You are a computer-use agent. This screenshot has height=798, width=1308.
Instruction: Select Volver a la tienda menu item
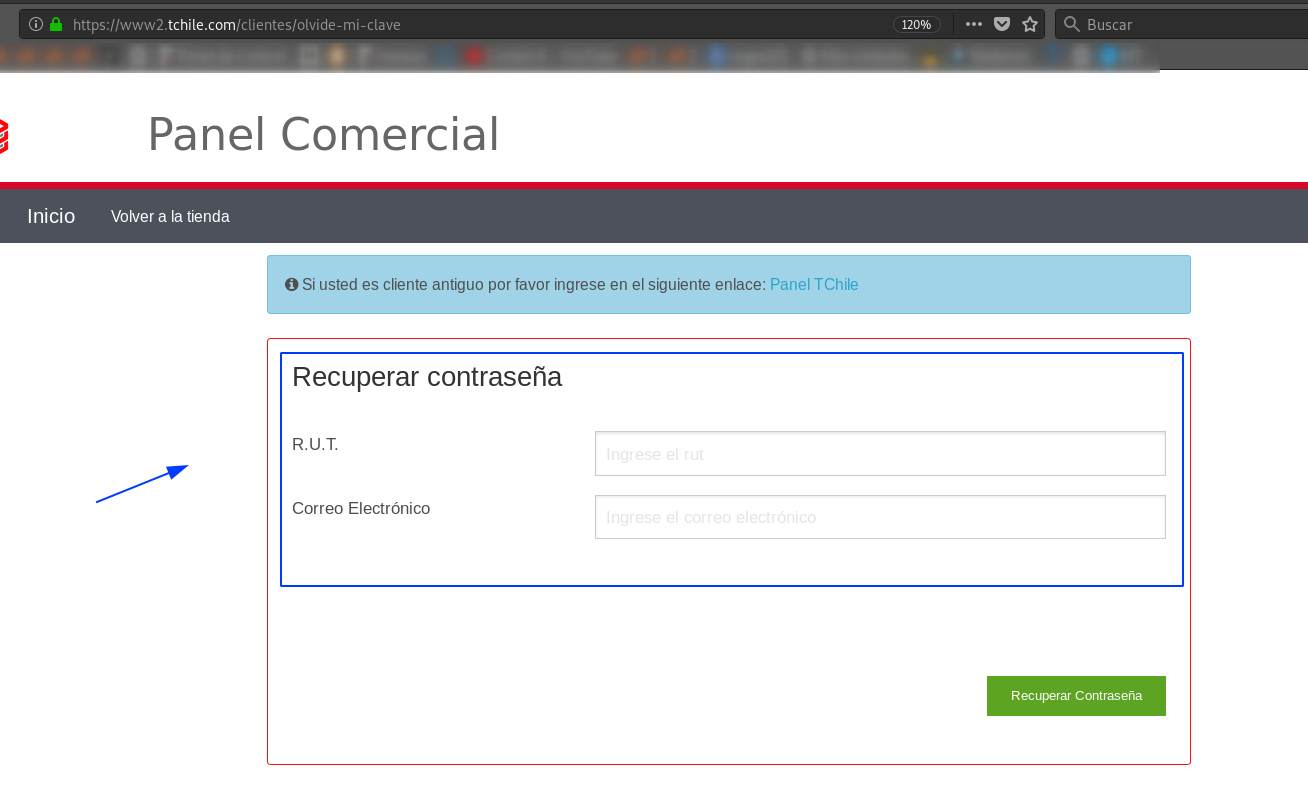click(x=170, y=217)
